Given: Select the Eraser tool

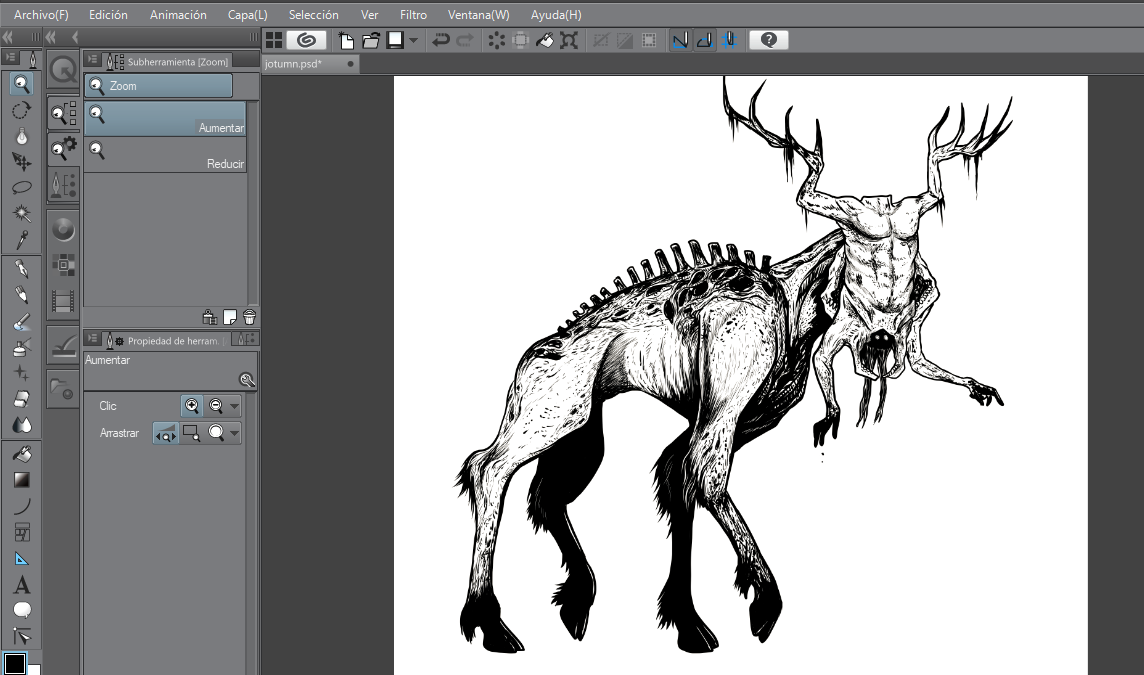Looking at the screenshot, I should [21, 398].
